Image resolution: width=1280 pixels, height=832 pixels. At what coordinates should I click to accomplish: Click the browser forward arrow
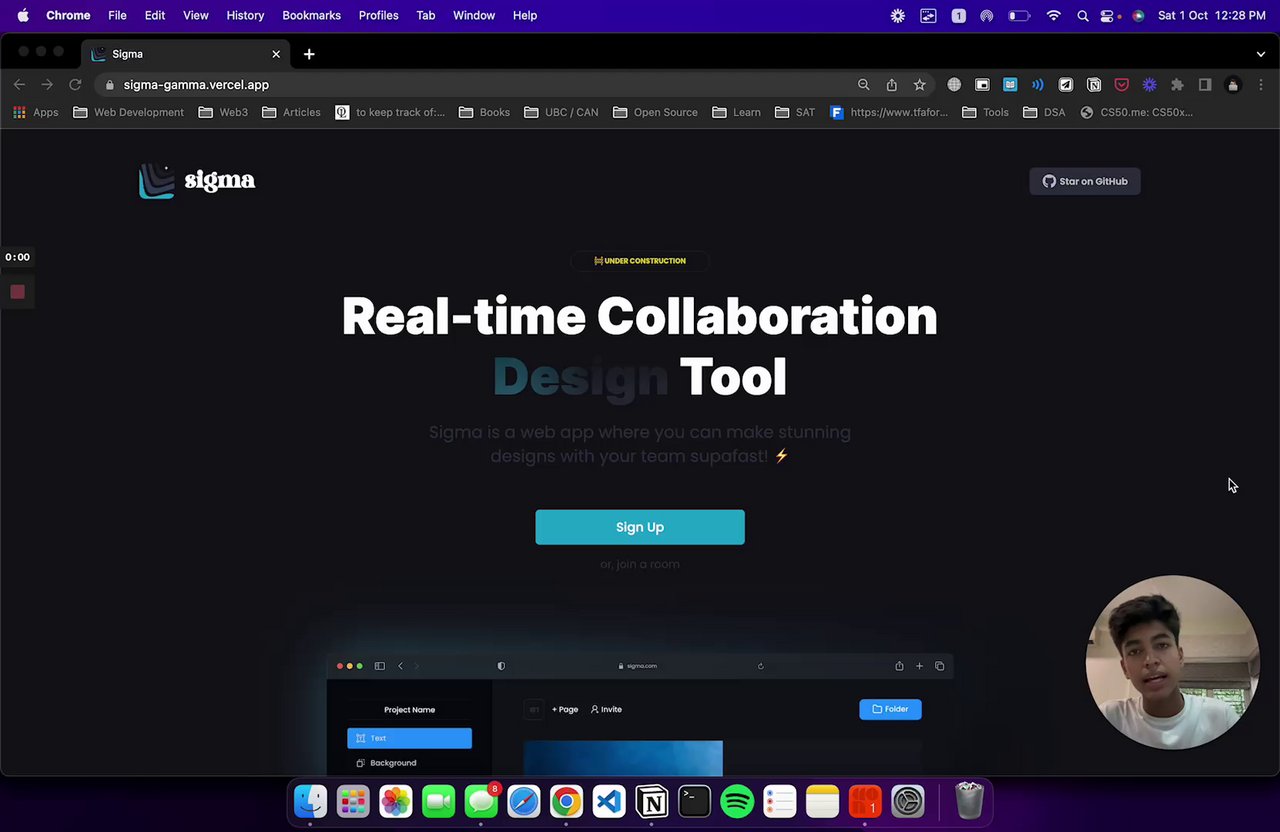[47, 85]
